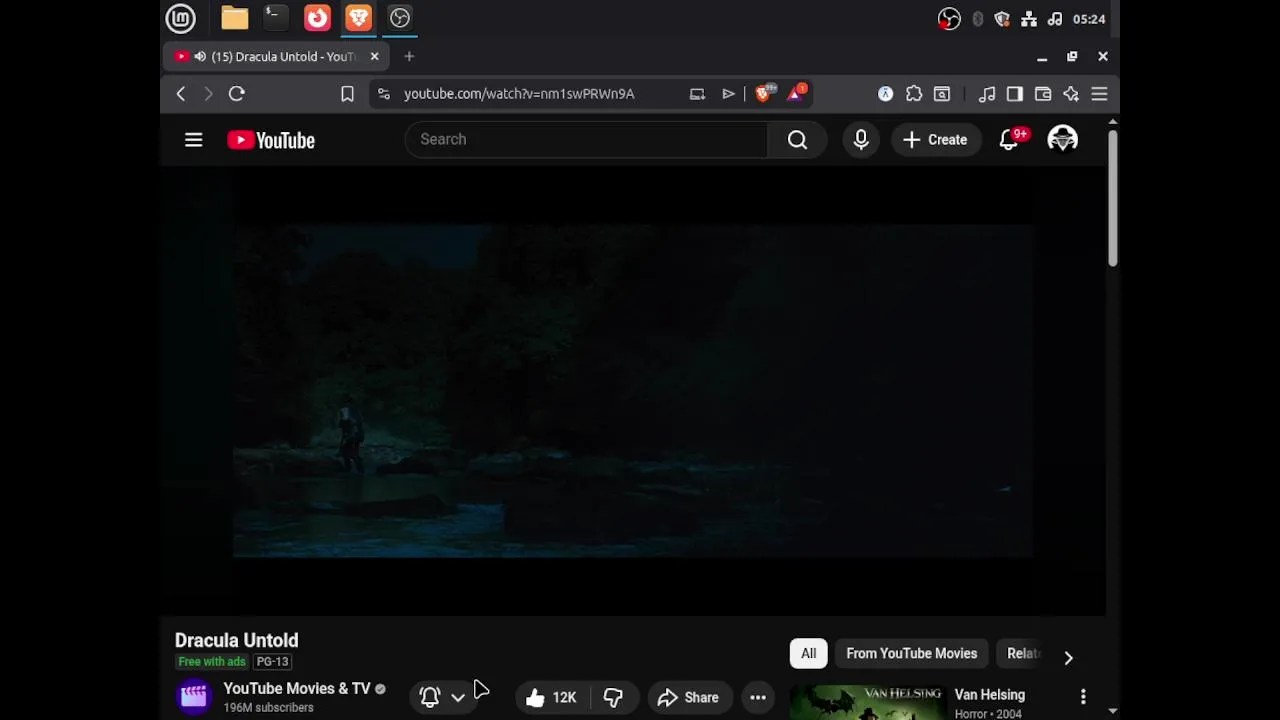1280x720 pixels.
Task: Go to the YouTube home logo
Action: point(271,140)
